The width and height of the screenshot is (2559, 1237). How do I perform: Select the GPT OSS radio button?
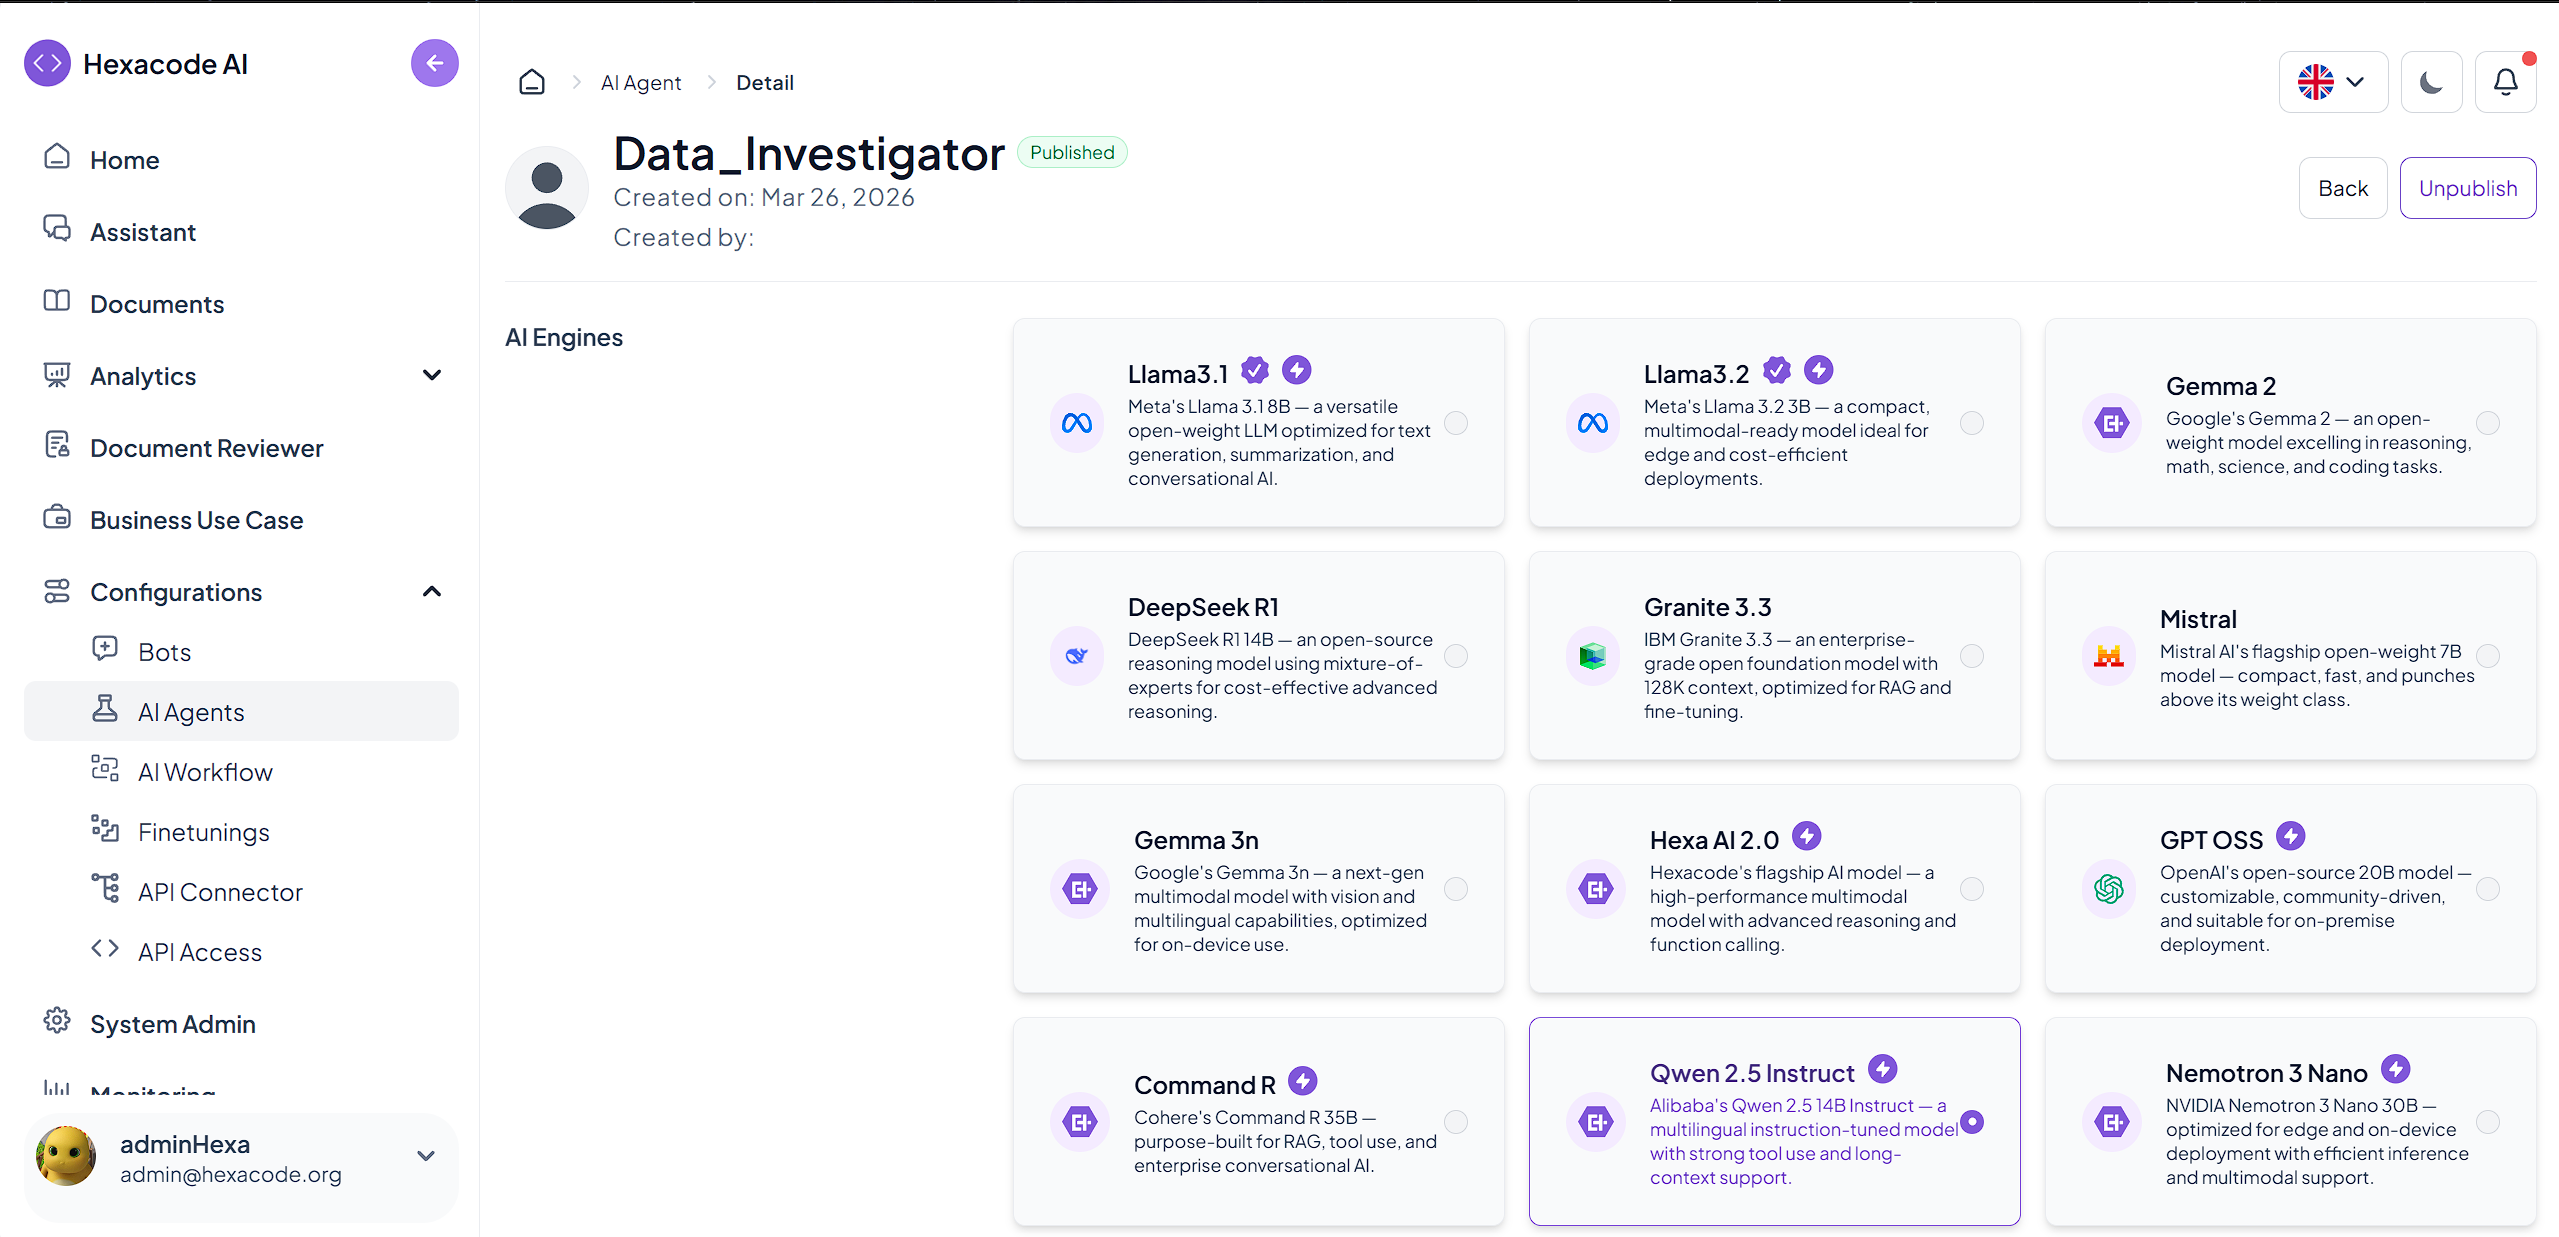2488,889
